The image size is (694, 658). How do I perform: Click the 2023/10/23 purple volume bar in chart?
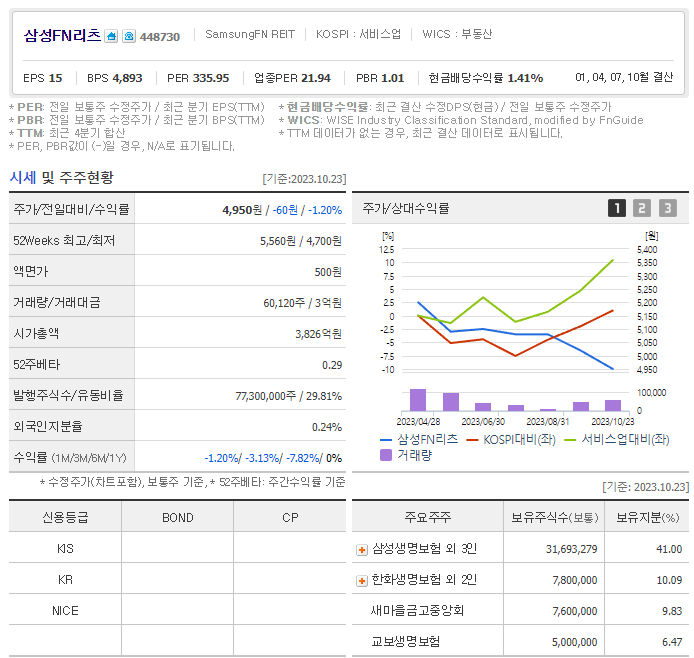coord(613,406)
